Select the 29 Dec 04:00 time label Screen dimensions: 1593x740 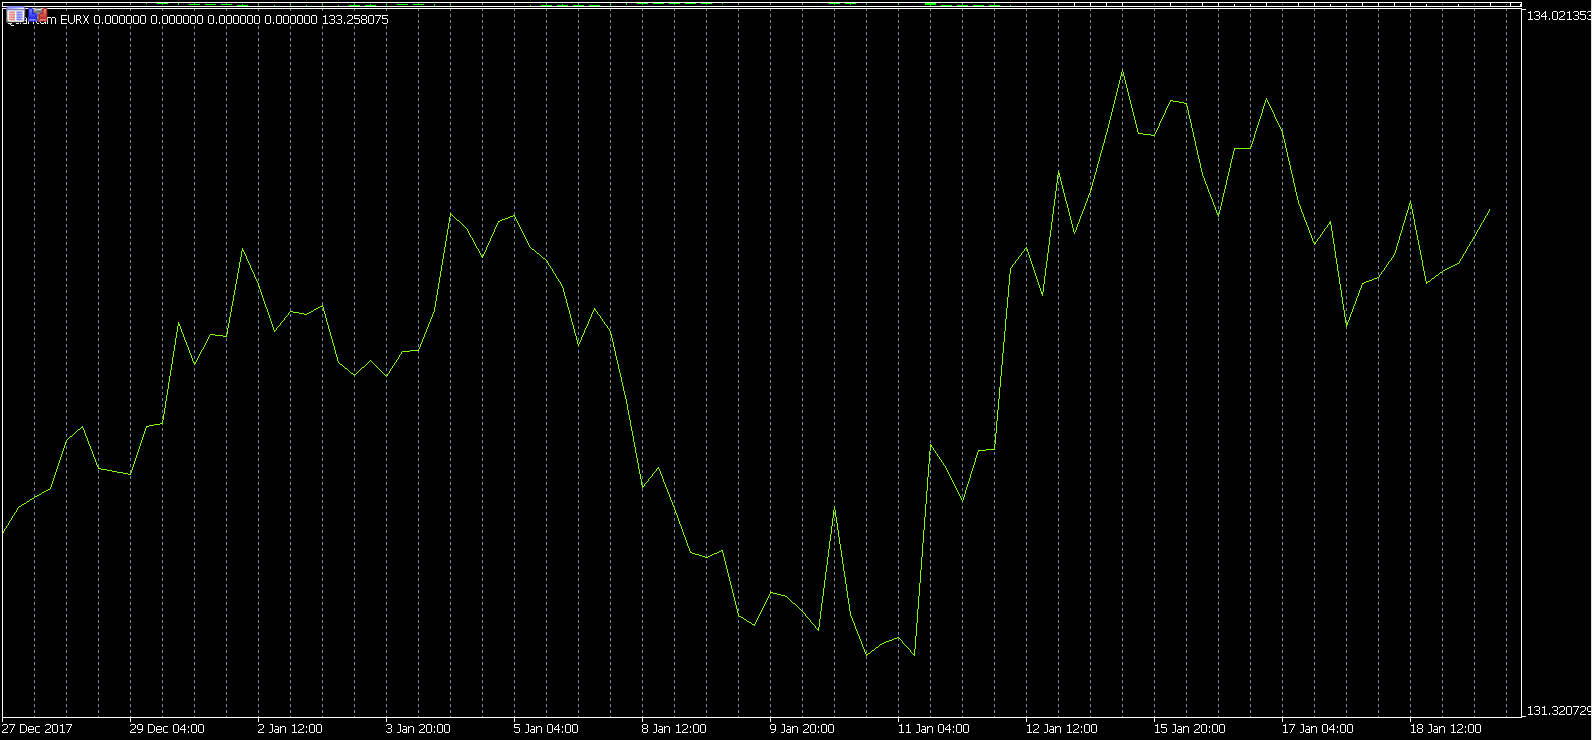167,729
